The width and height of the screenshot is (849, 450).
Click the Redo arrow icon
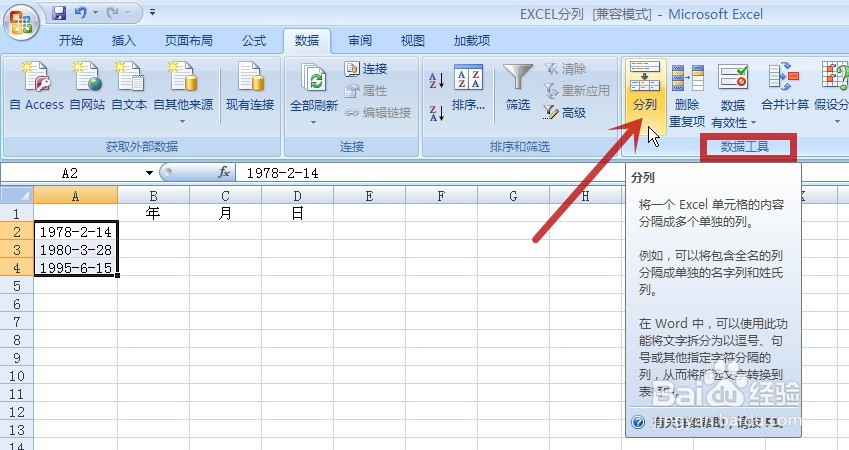click(x=113, y=12)
